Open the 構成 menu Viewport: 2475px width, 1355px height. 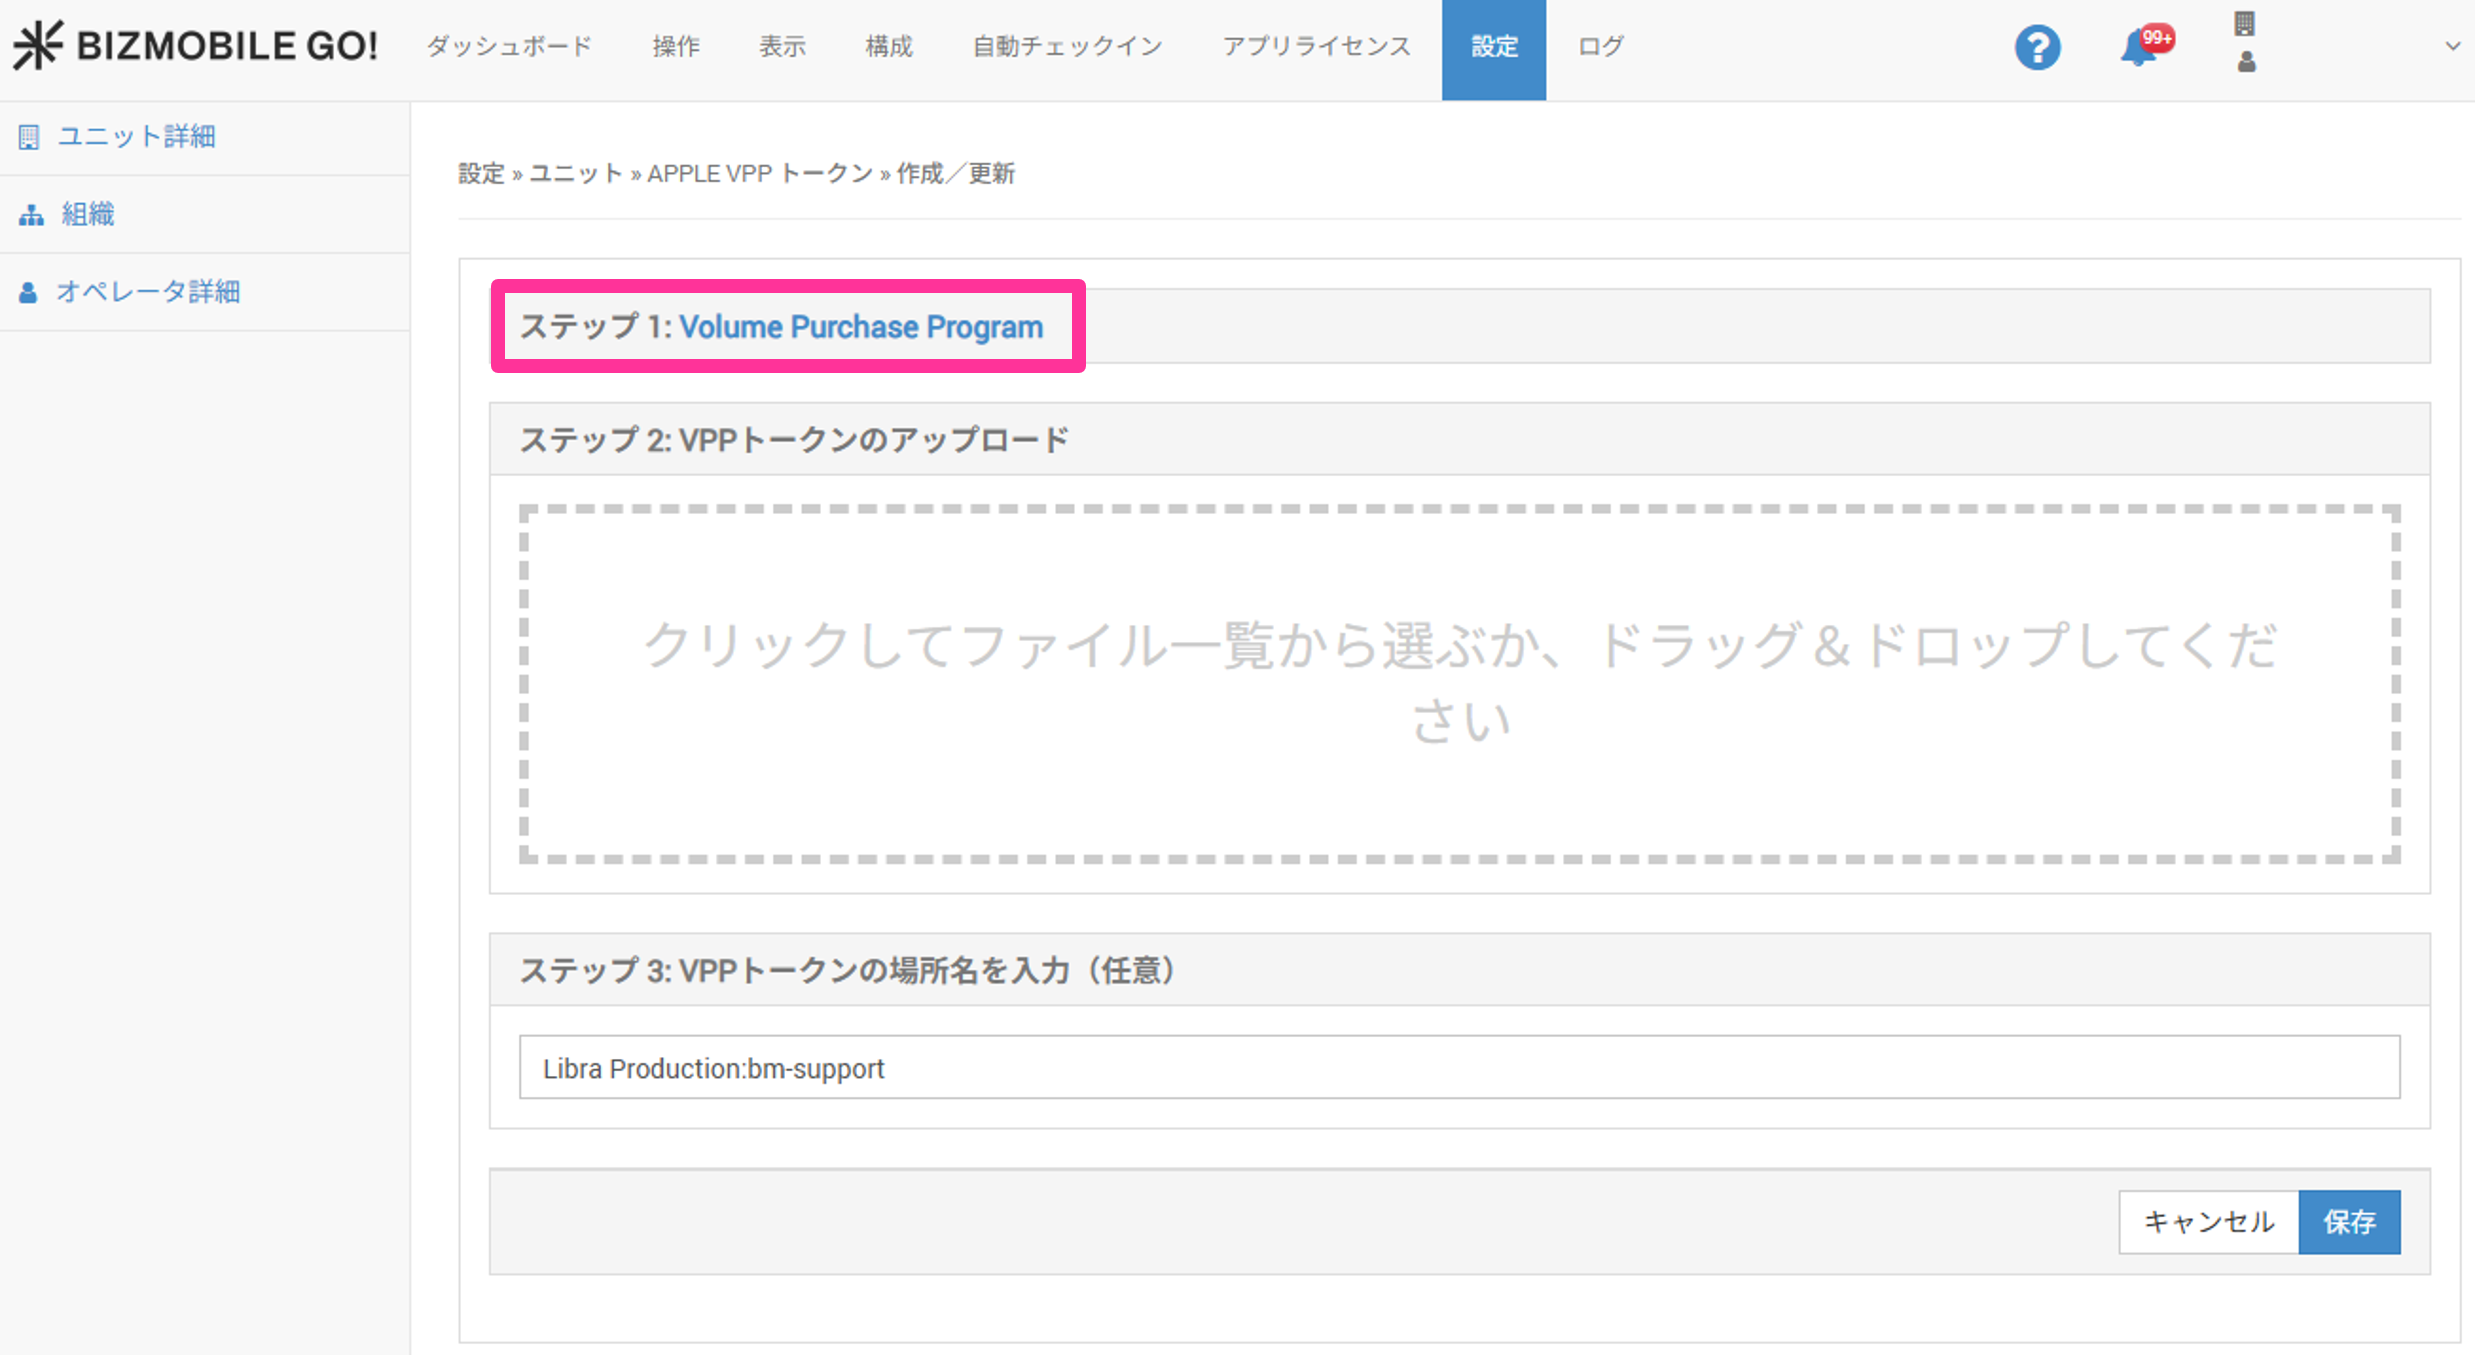pos(889,46)
